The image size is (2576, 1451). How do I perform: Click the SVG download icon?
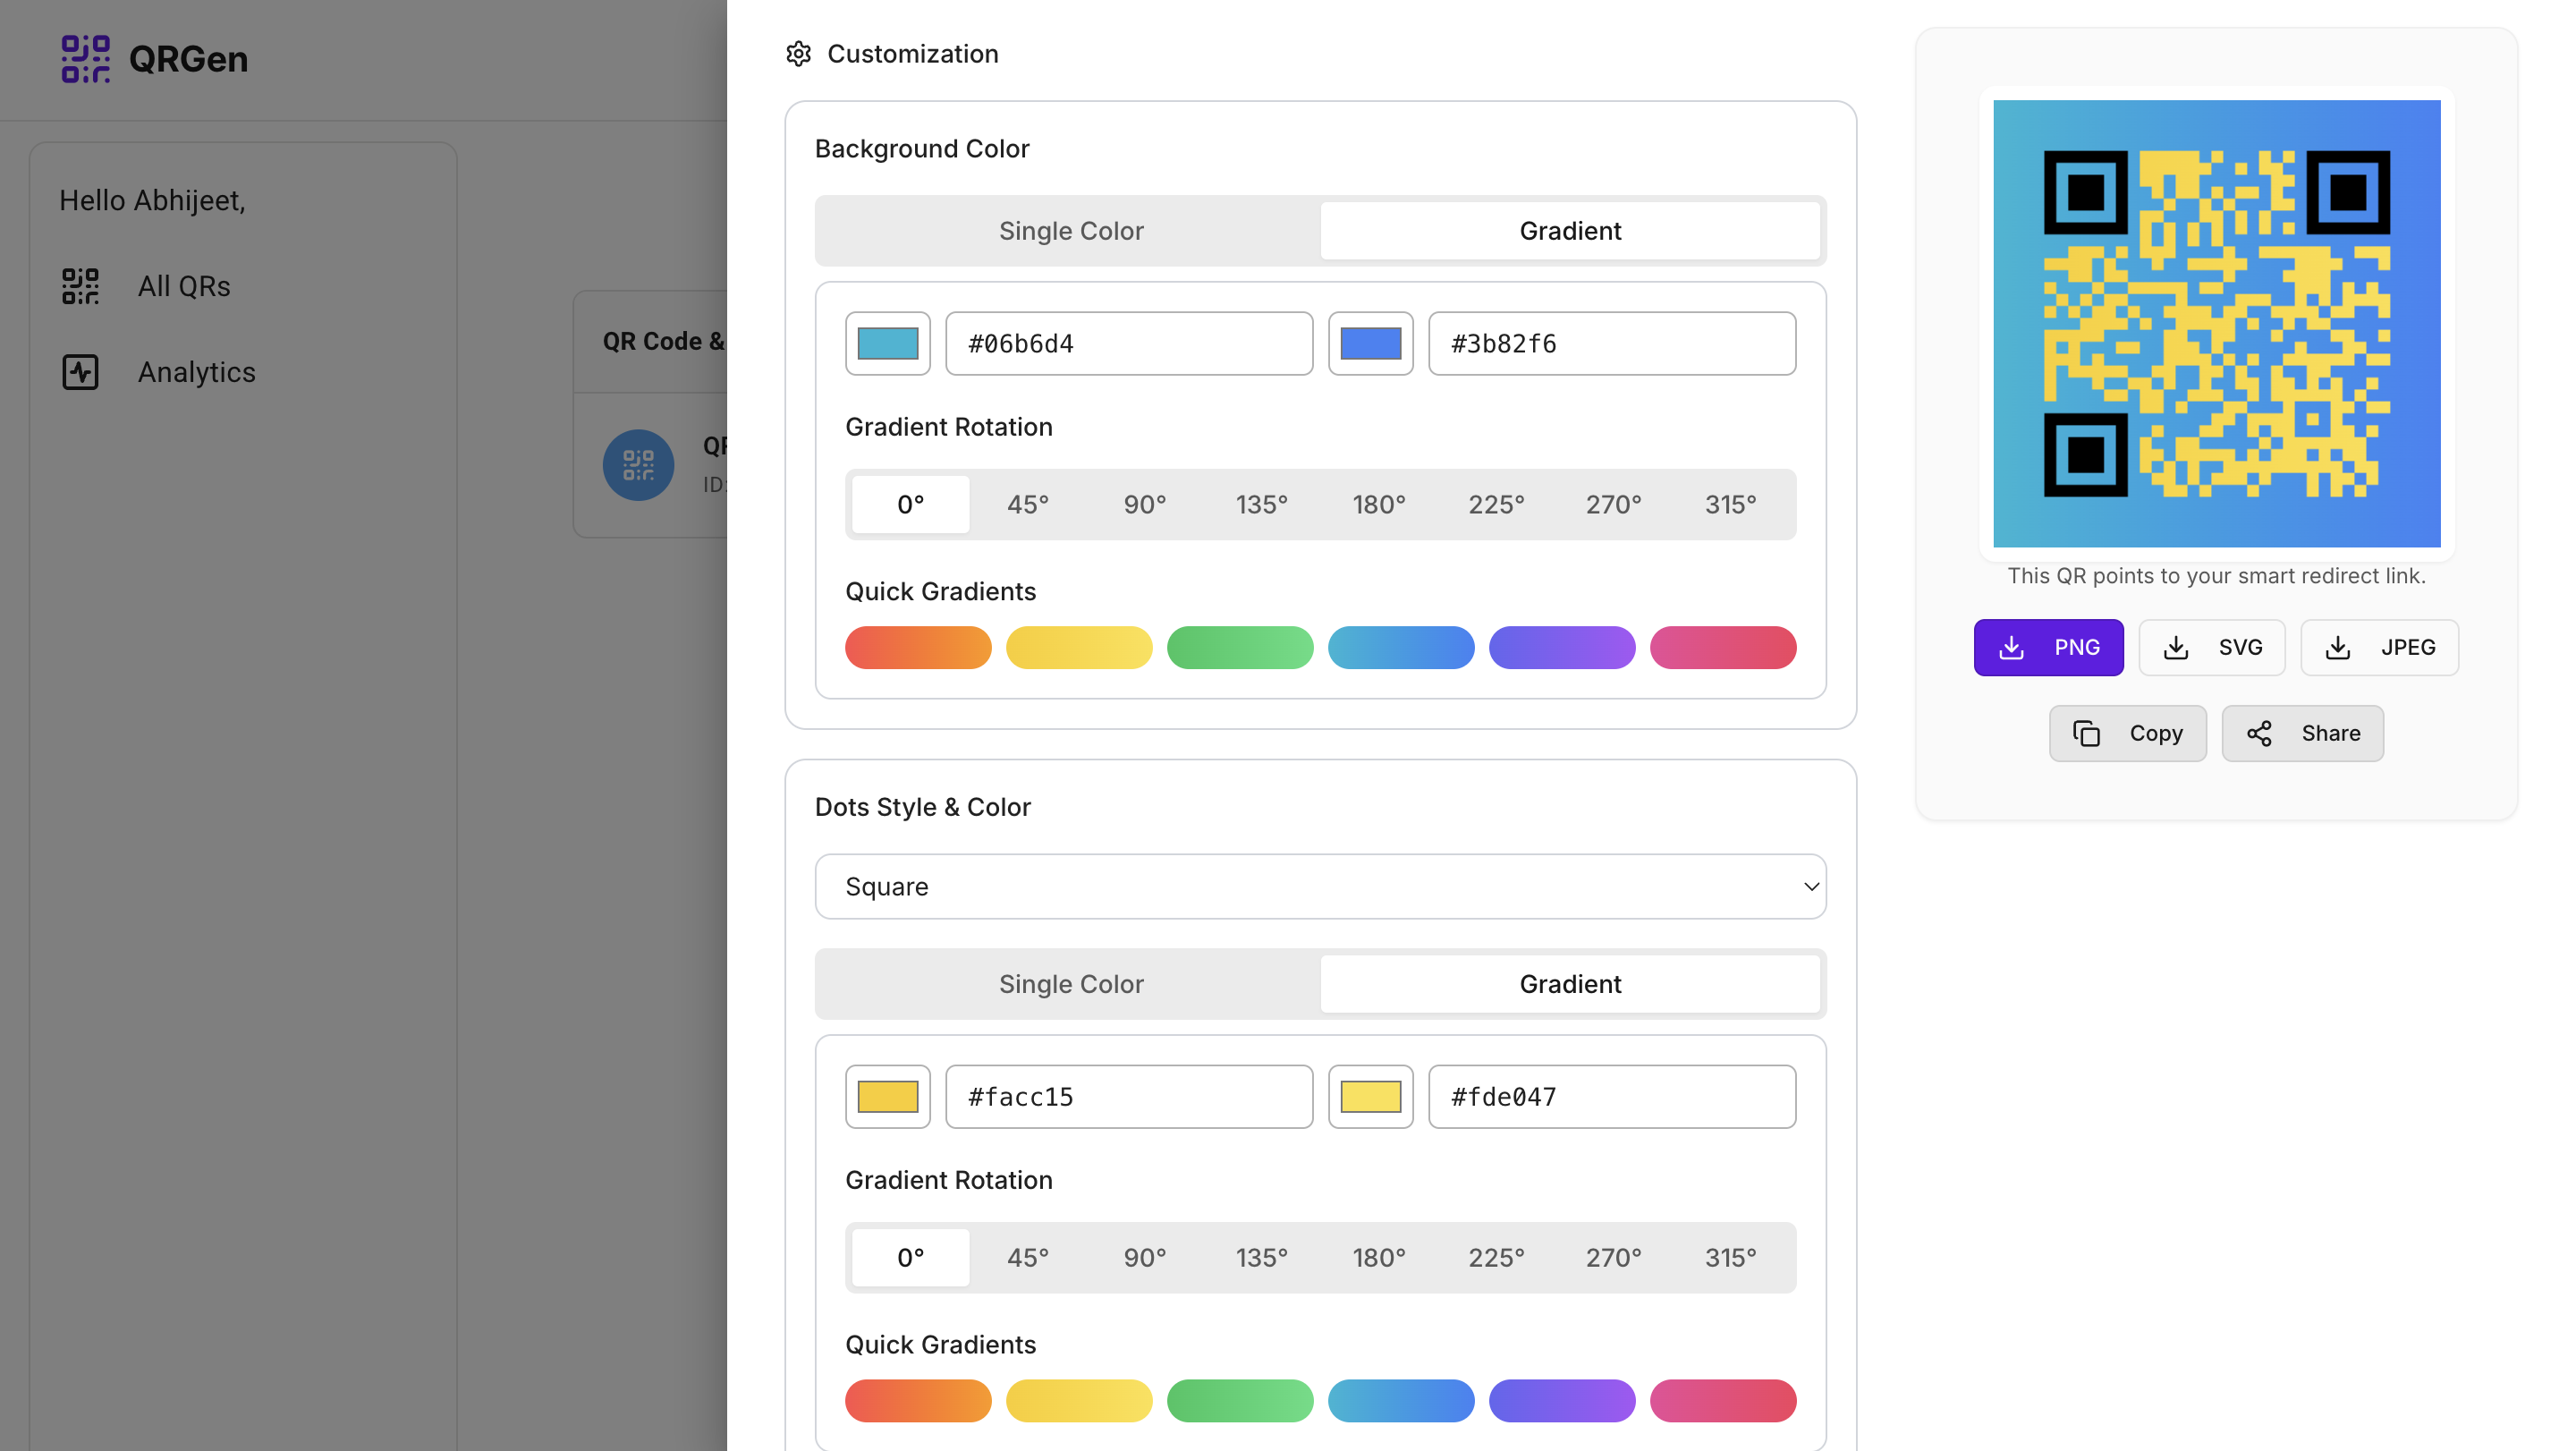coord(2176,647)
